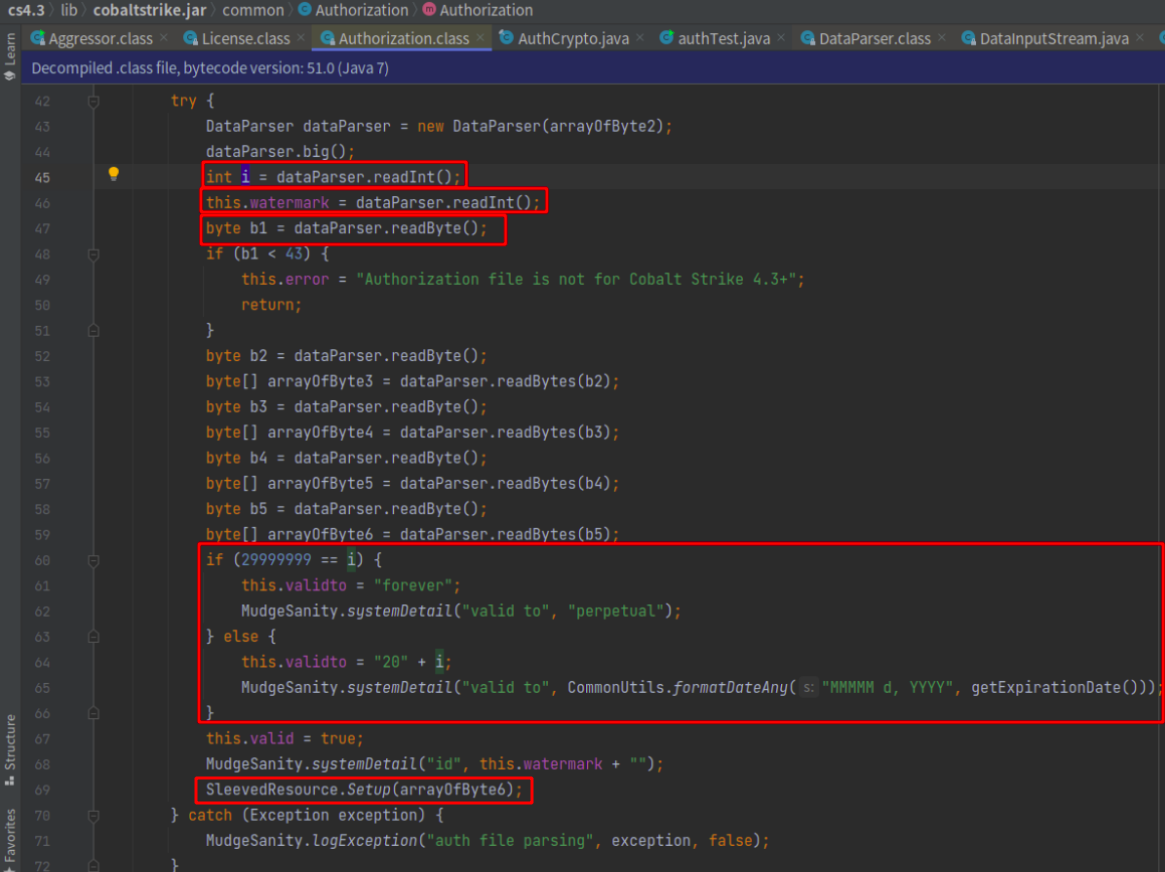Click the "forever" string literal
1165x872 pixels.
413,585
